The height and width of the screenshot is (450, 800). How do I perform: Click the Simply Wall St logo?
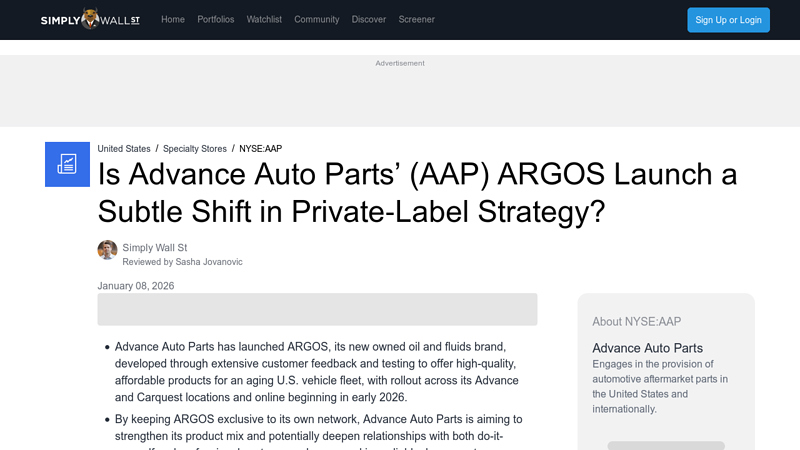(90, 19)
